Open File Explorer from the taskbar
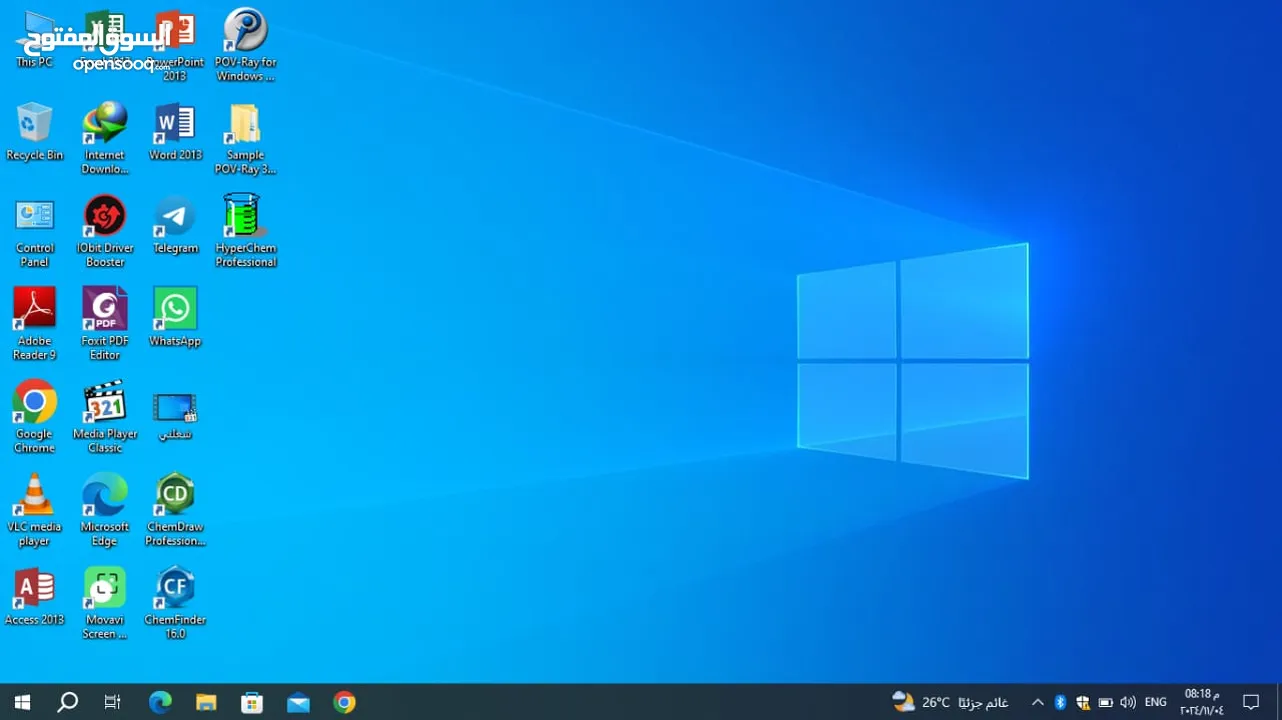This screenshot has height=720, width=1282. pyautogui.click(x=206, y=702)
